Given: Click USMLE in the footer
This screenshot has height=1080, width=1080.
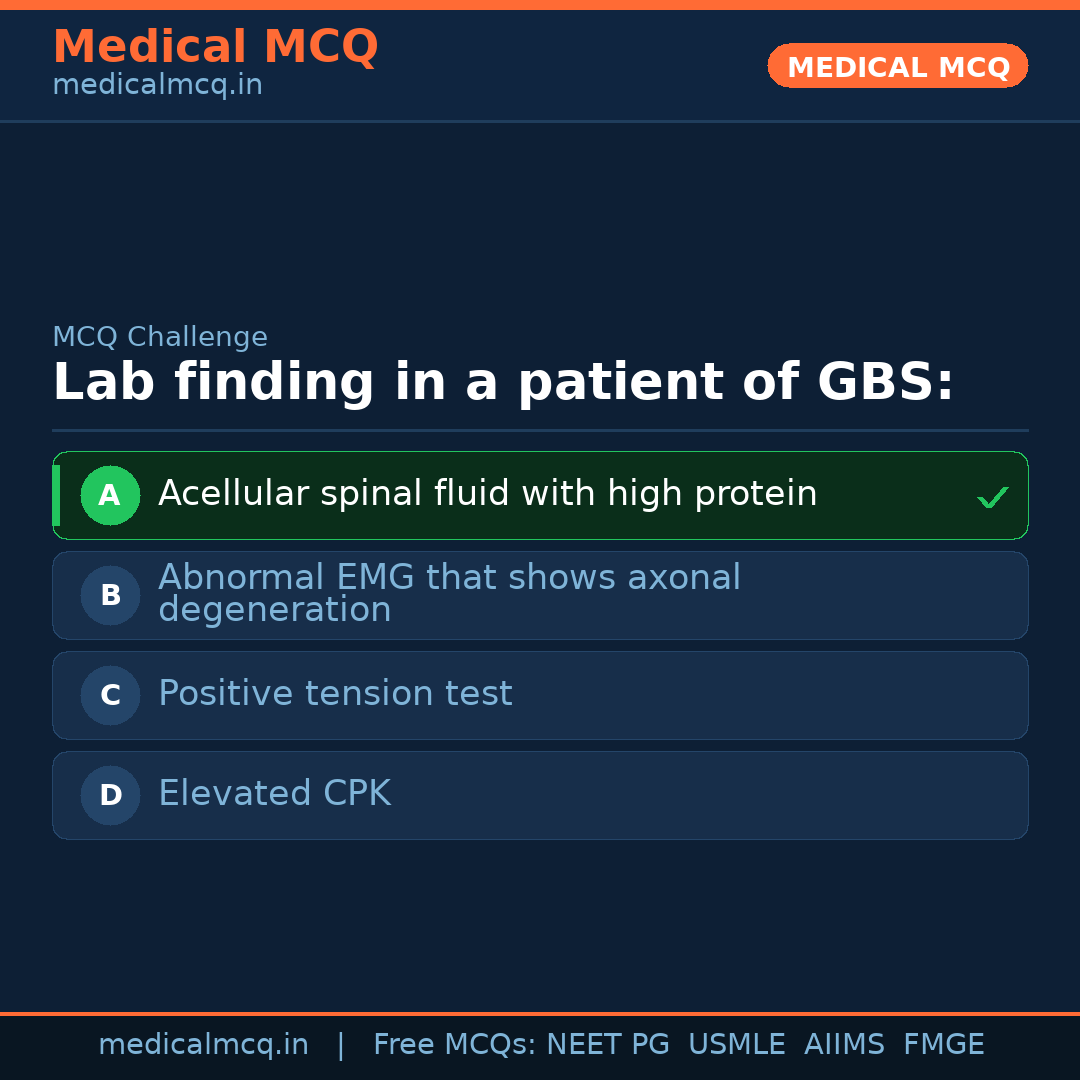Looking at the screenshot, I should [x=736, y=1045].
